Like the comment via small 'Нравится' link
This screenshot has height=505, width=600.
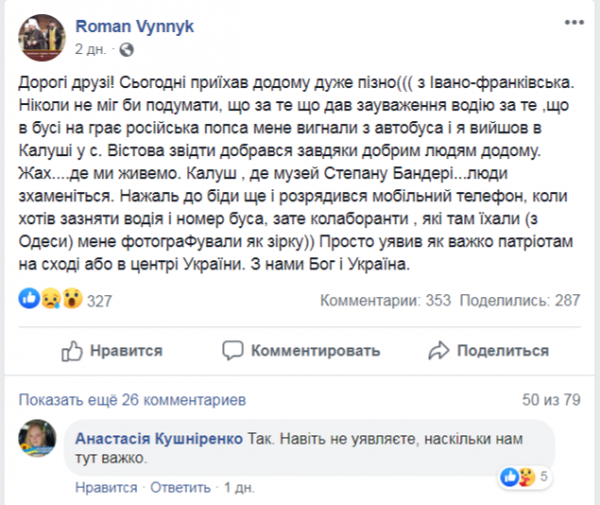[107, 487]
